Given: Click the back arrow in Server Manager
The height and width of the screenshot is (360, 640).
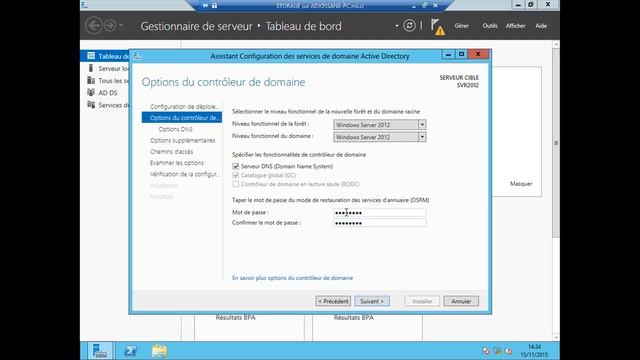Looking at the screenshot, I should point(93,26).
